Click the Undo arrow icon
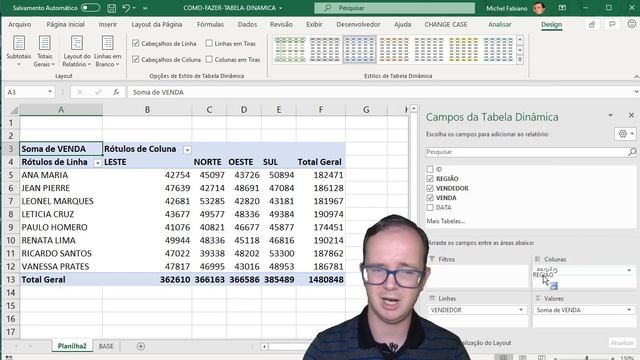The image size is (640, 360). (126, 8)
